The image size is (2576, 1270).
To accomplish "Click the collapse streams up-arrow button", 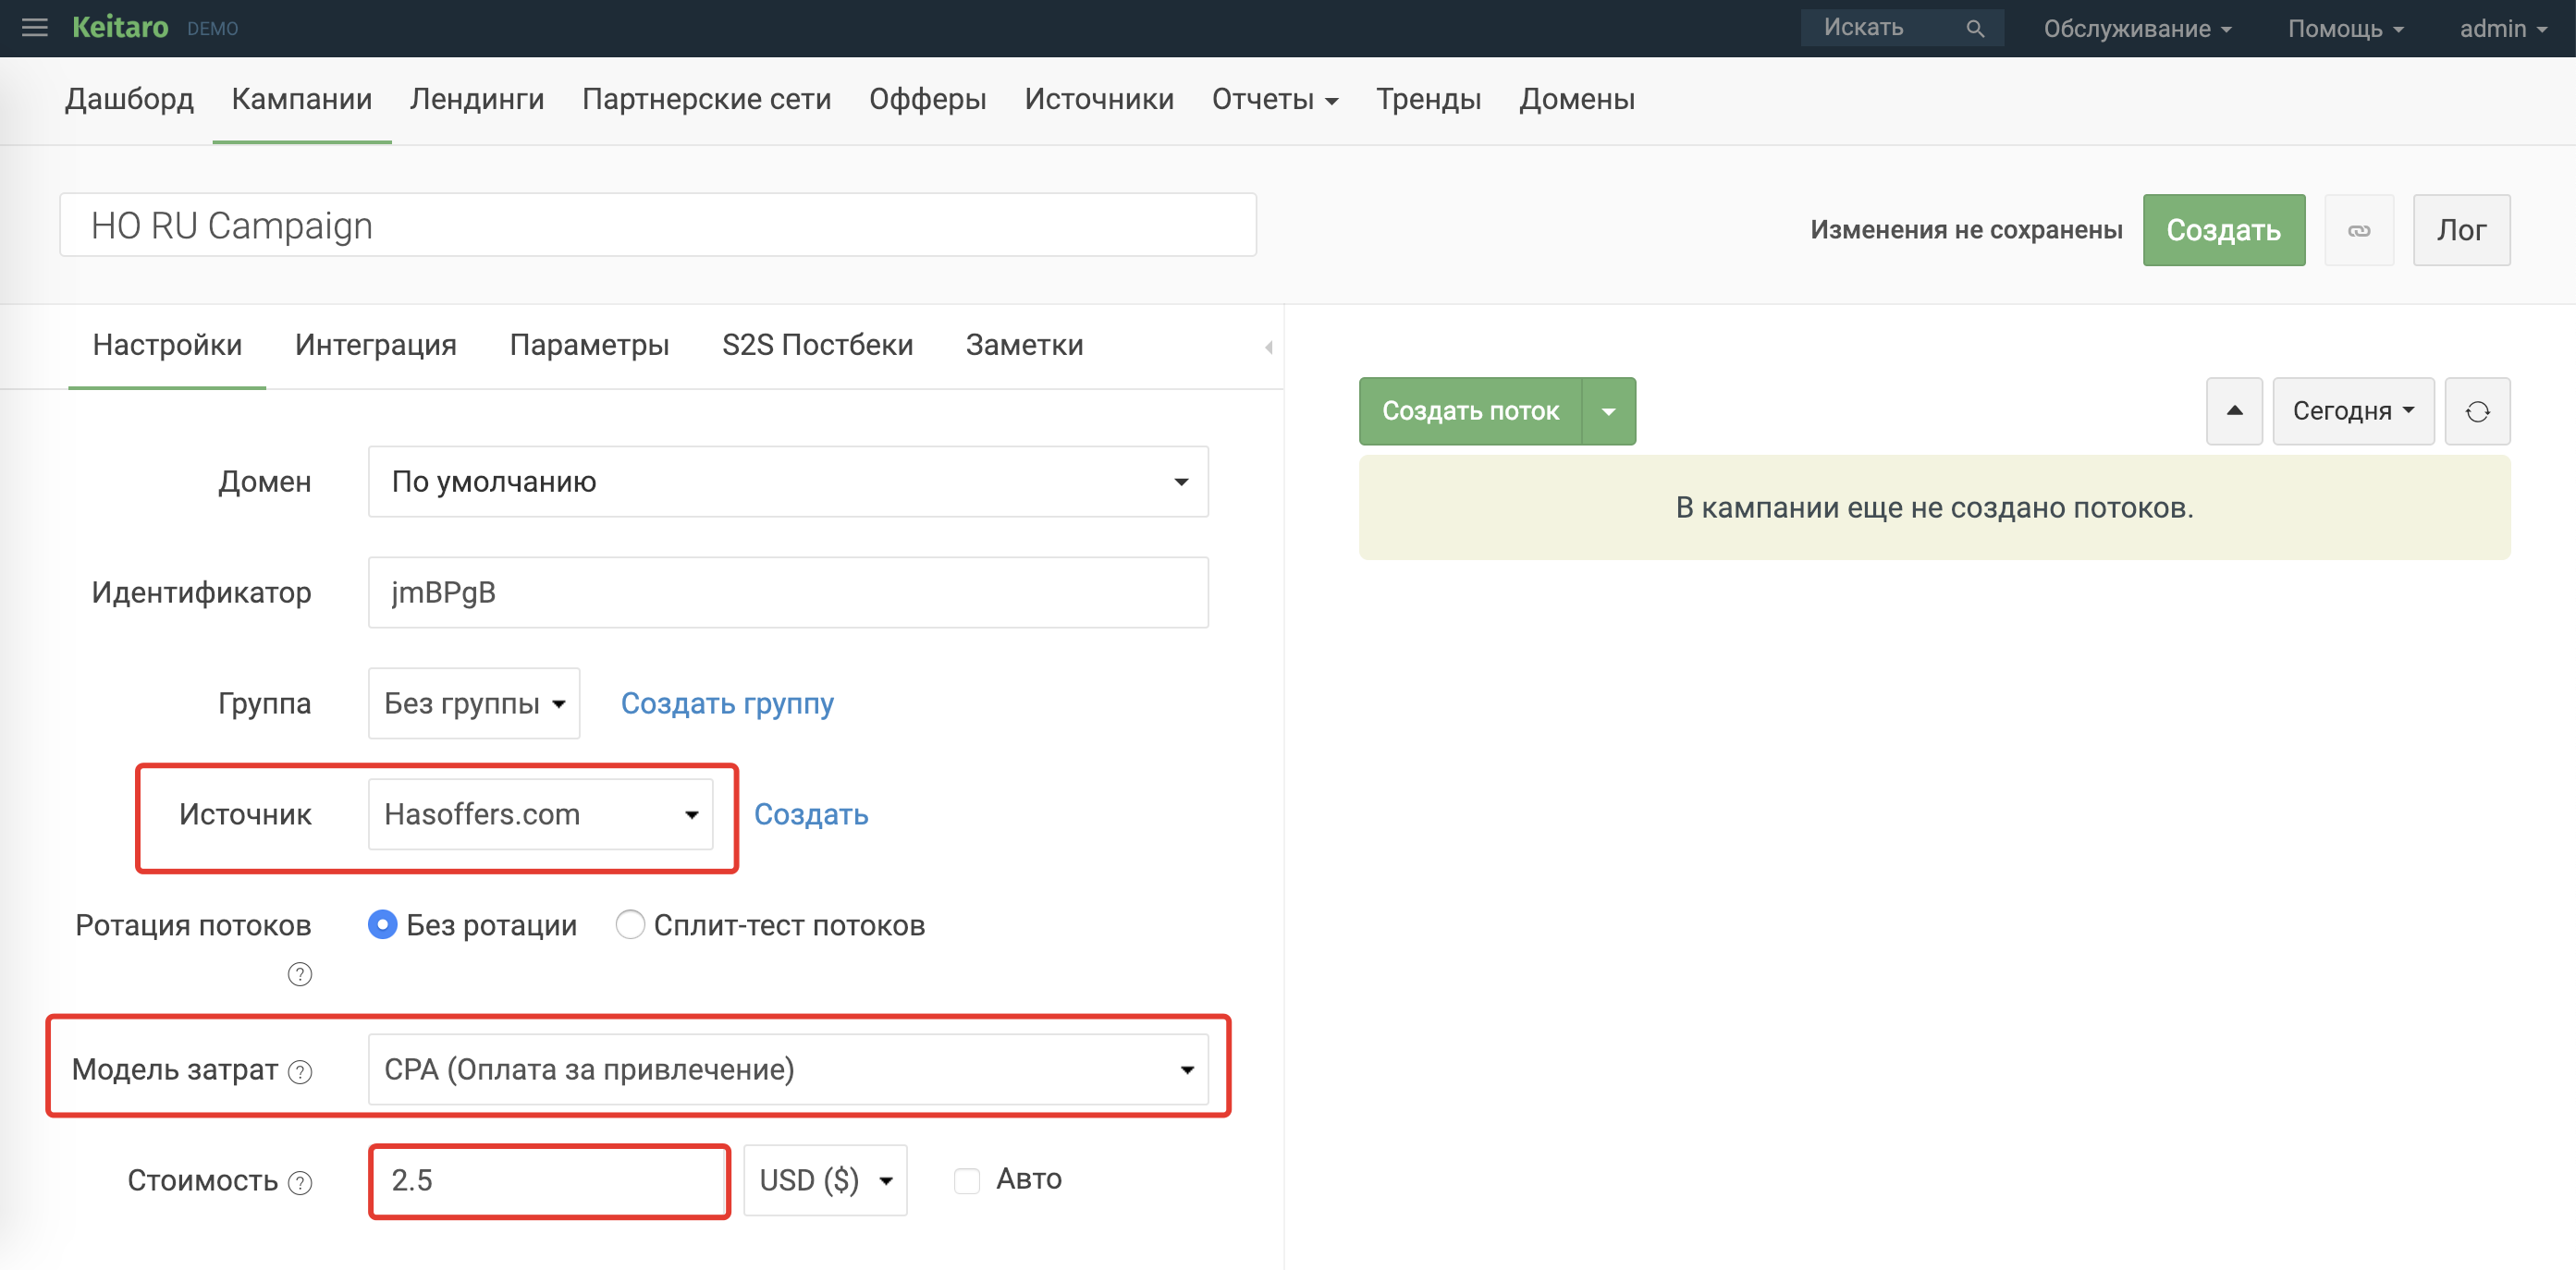I will [2234, 411].
